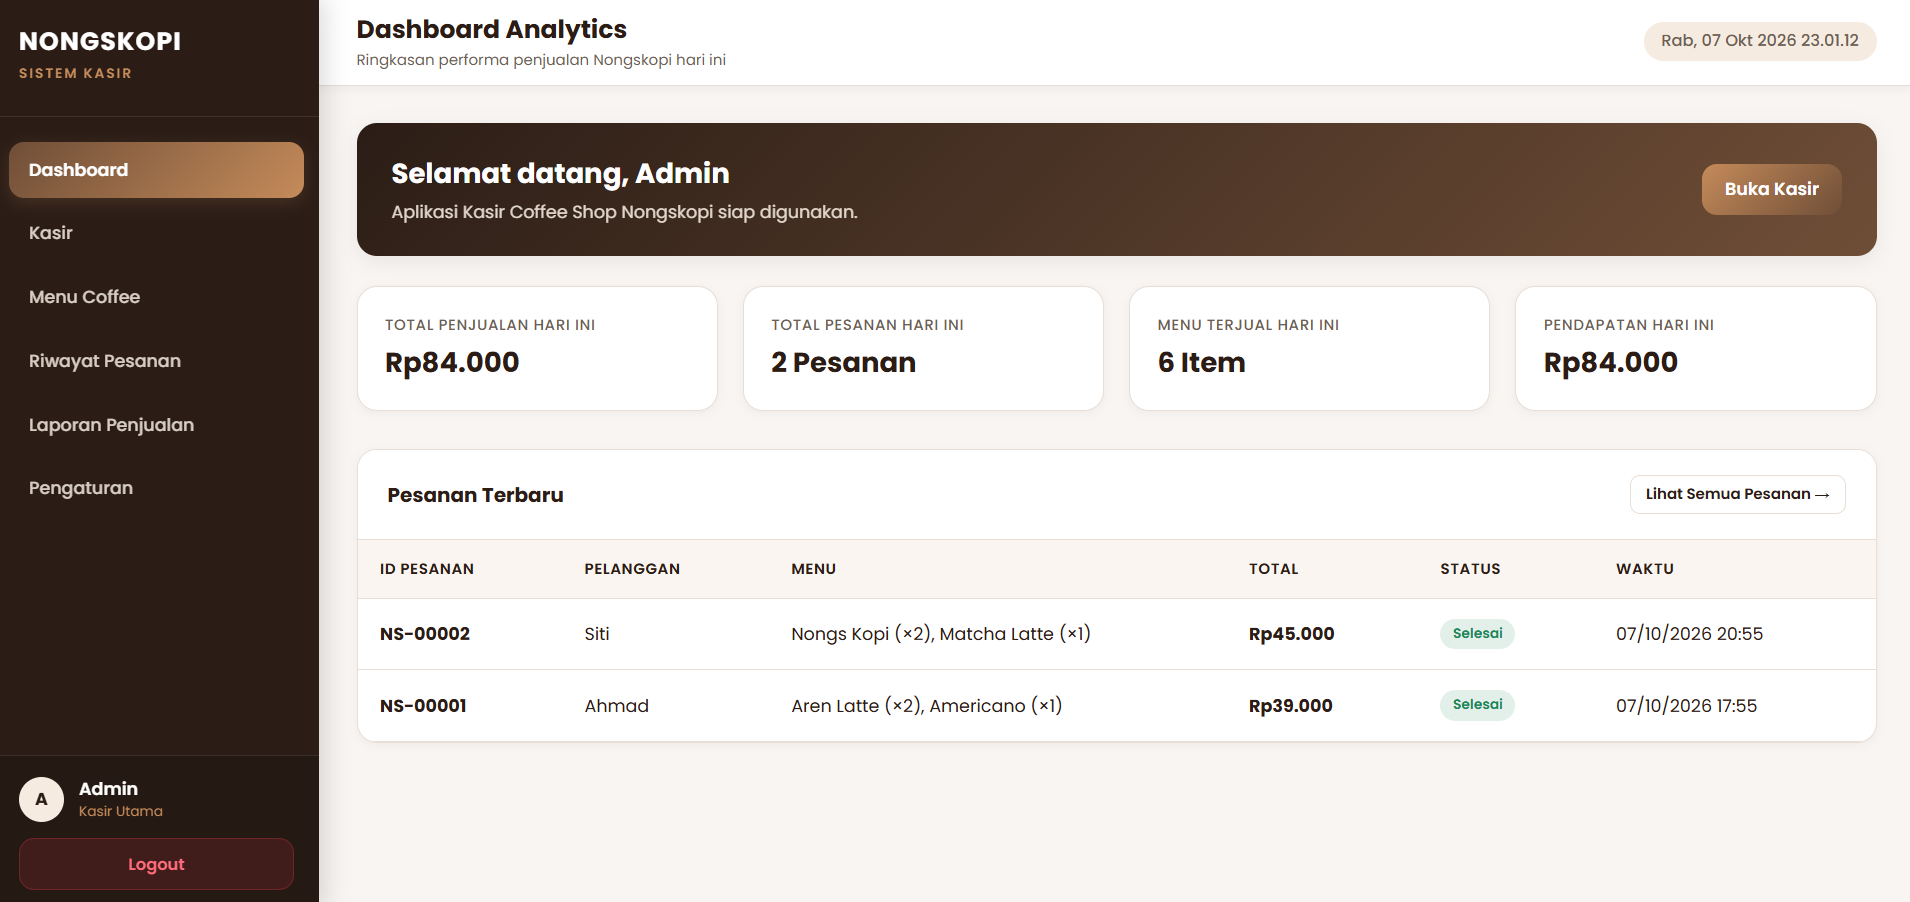Click the timestamp 07/10/2026 17:55
The height and width of the screenshot is (902, 1910).
coord(1687,706)
